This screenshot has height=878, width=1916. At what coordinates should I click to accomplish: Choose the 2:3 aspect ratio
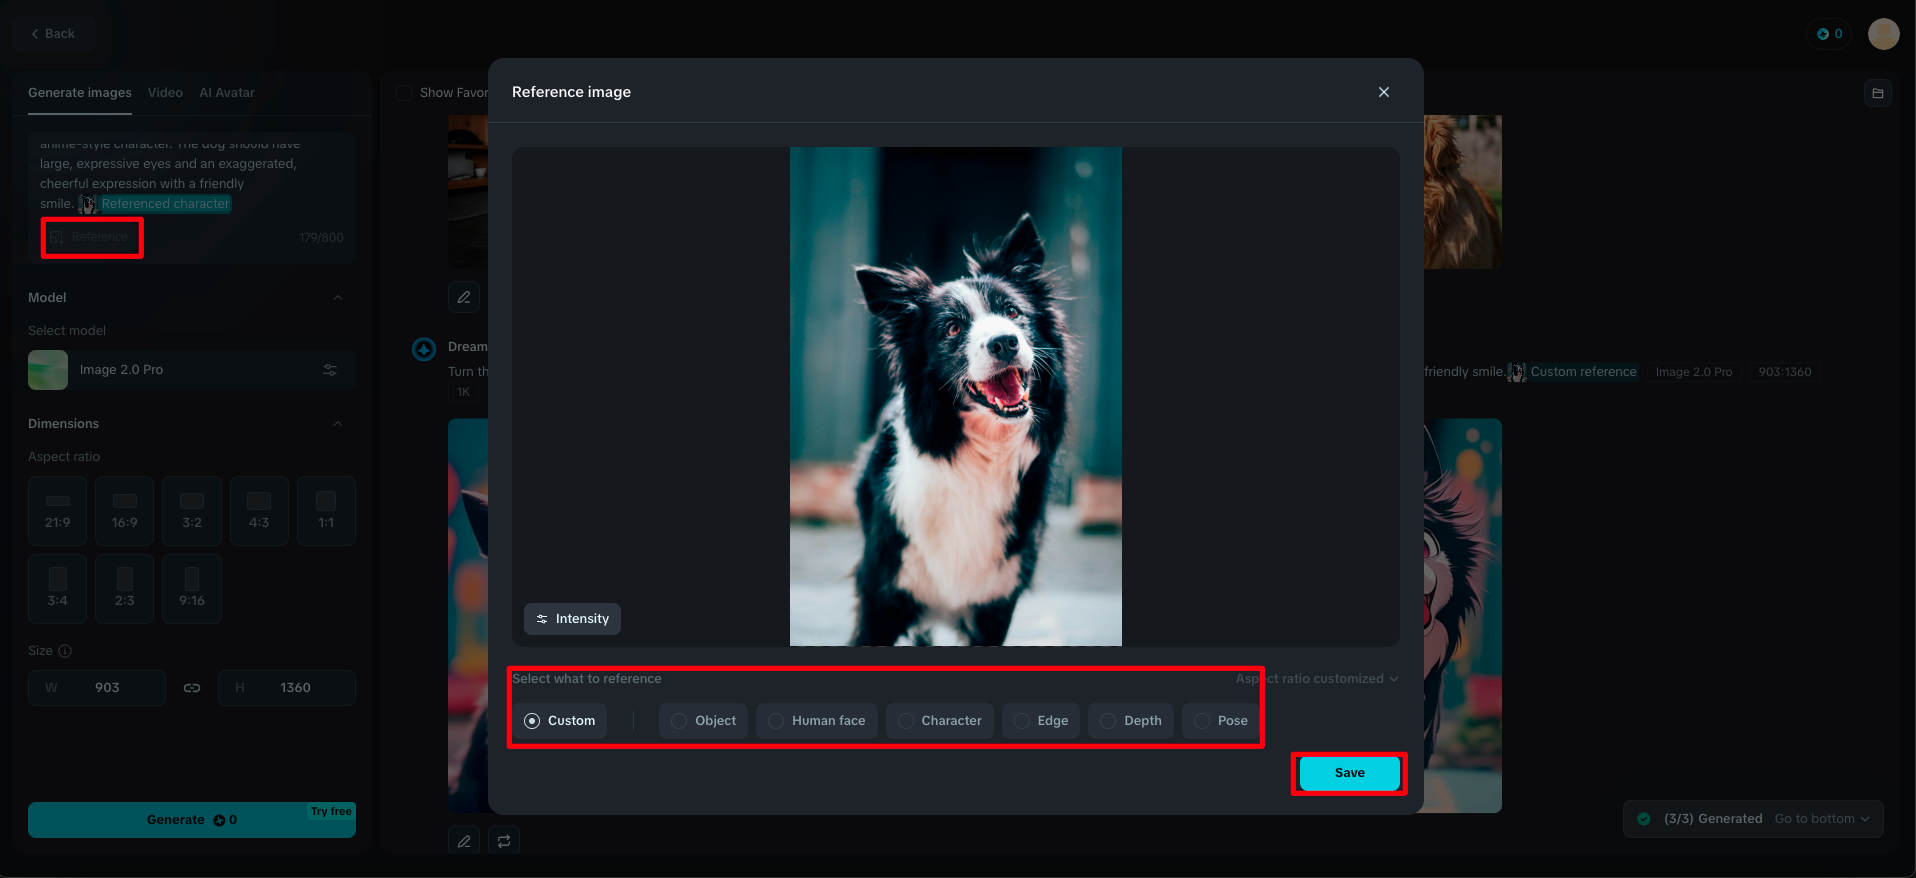125,589
